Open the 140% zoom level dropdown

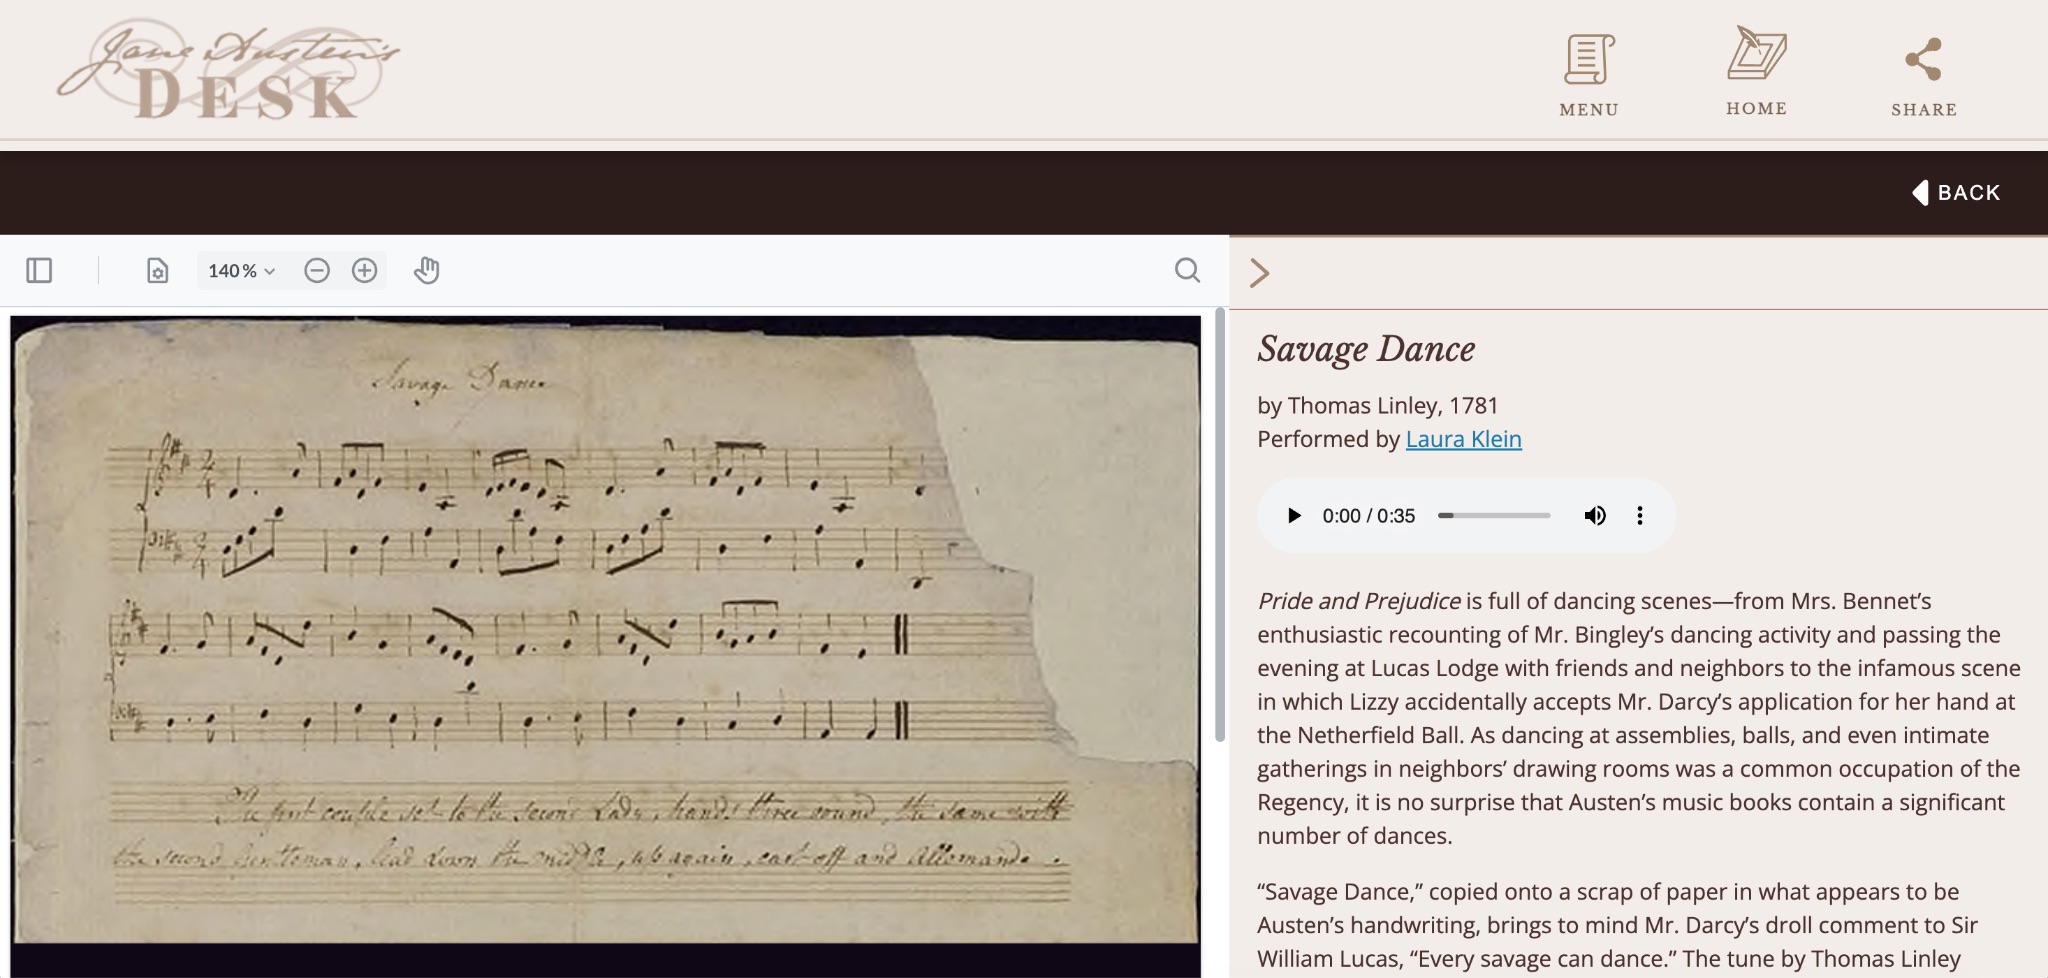point(241,271)
